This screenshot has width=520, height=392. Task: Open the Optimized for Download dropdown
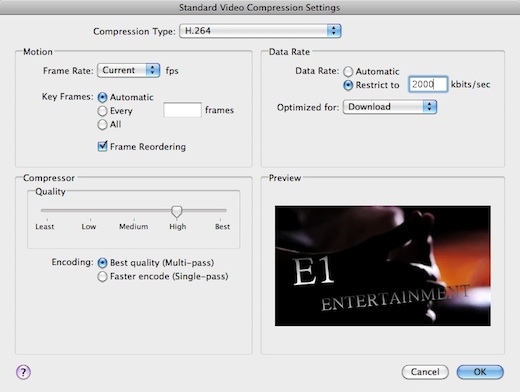pyautogui.click(x=390, y=107)
